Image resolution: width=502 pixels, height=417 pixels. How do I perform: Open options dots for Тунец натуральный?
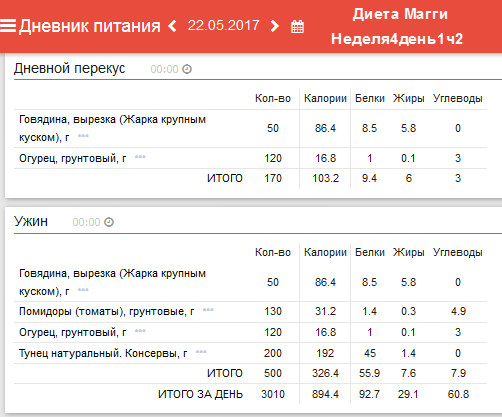tap(201, 352)
